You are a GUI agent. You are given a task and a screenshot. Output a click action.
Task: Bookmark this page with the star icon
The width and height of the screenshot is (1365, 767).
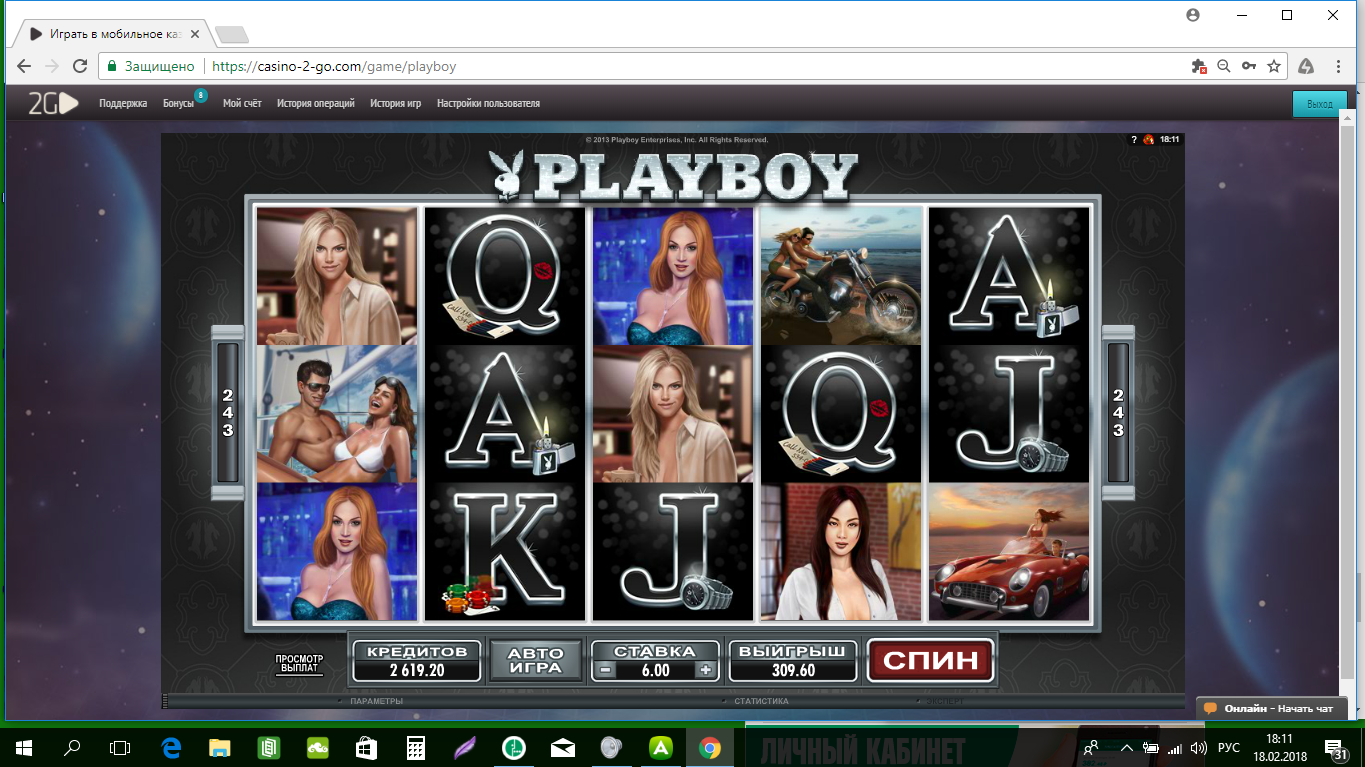pos(1274,66)
